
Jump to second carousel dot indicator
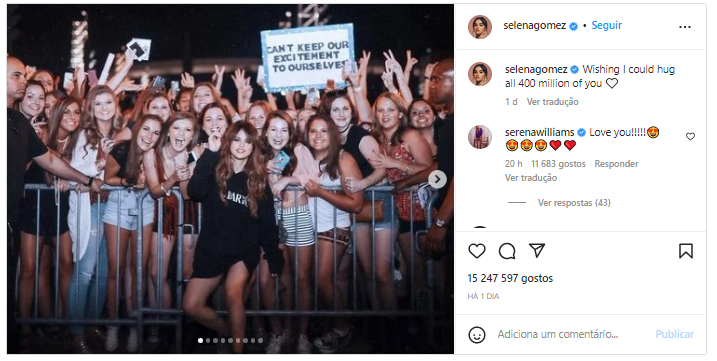coord(208,340)
